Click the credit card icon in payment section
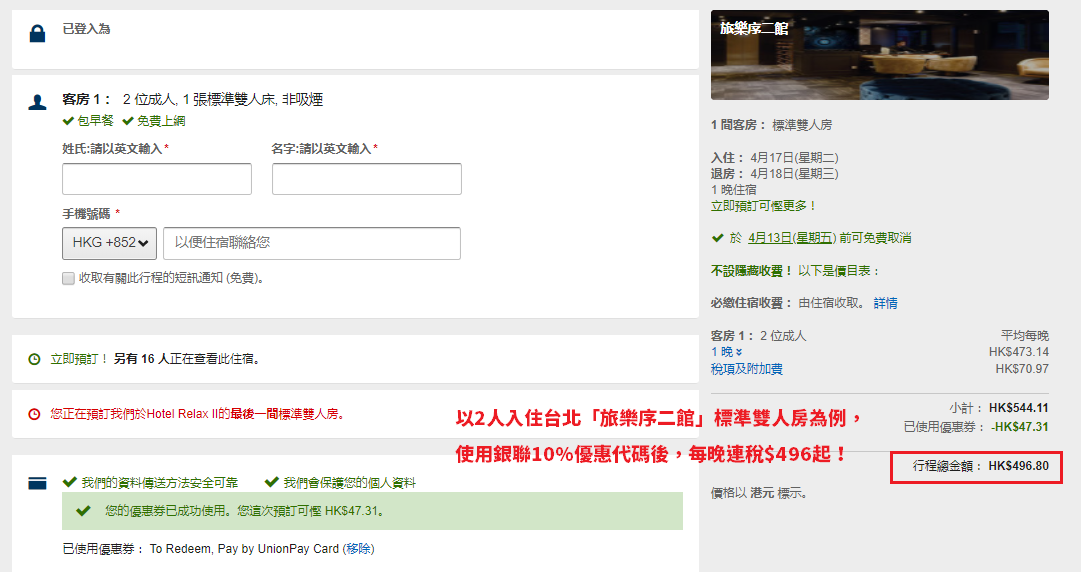 point(37,483)
